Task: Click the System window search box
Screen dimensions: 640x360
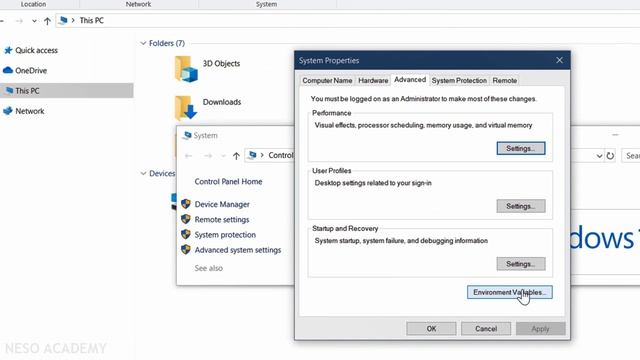Action: click(631, 156)
